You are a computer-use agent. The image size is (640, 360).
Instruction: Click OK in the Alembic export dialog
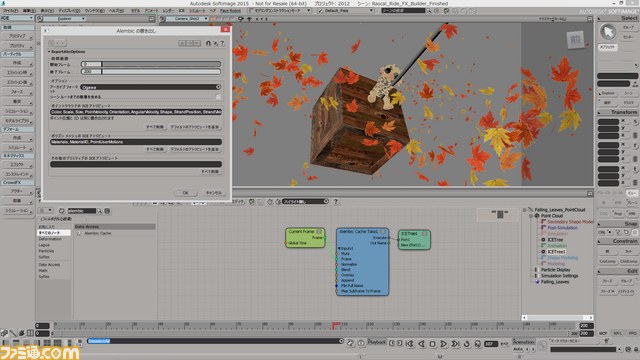186,193
